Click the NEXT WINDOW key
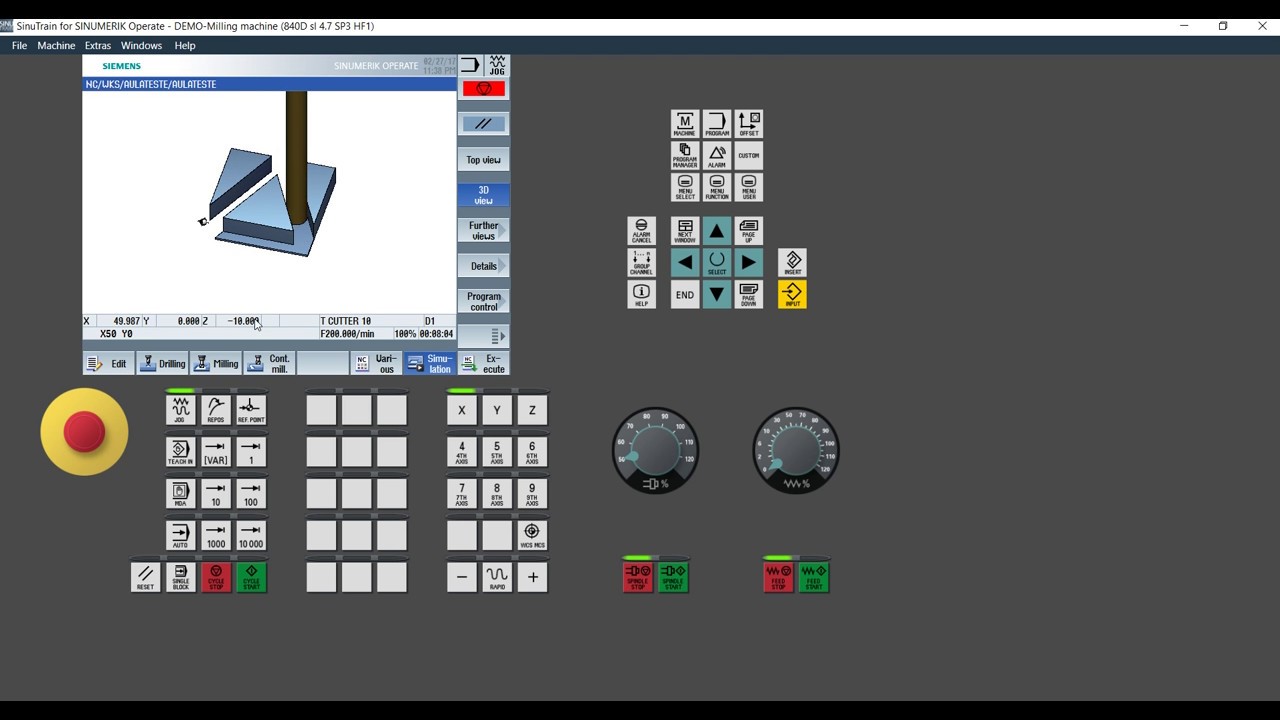 pos(684,231)
